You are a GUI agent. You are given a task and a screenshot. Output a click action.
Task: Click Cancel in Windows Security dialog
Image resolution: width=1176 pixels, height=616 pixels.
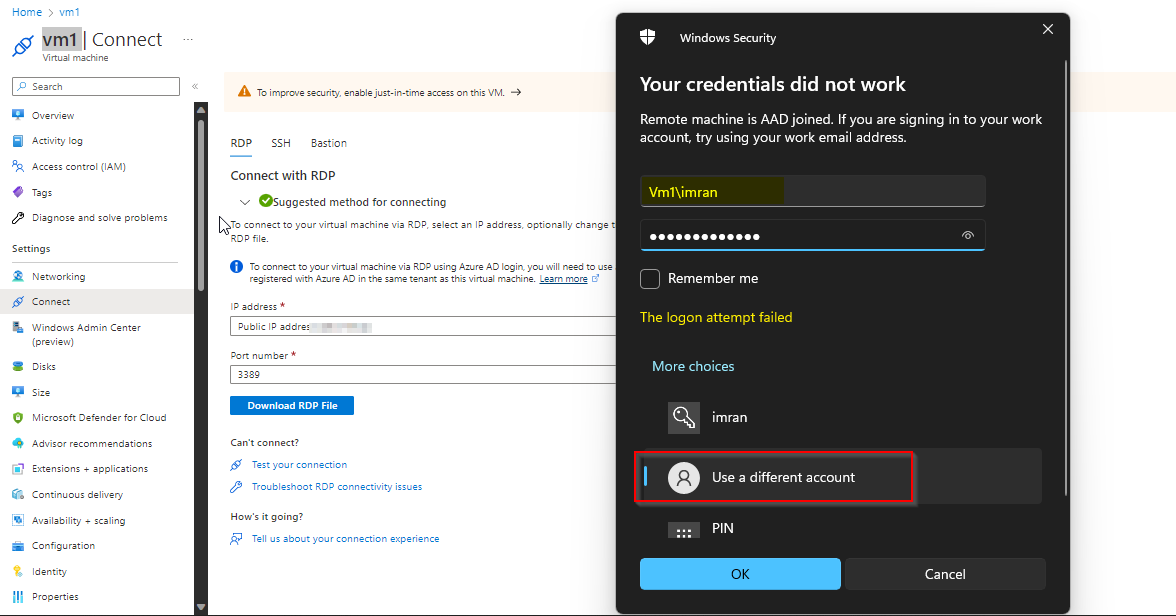point(945,574)
